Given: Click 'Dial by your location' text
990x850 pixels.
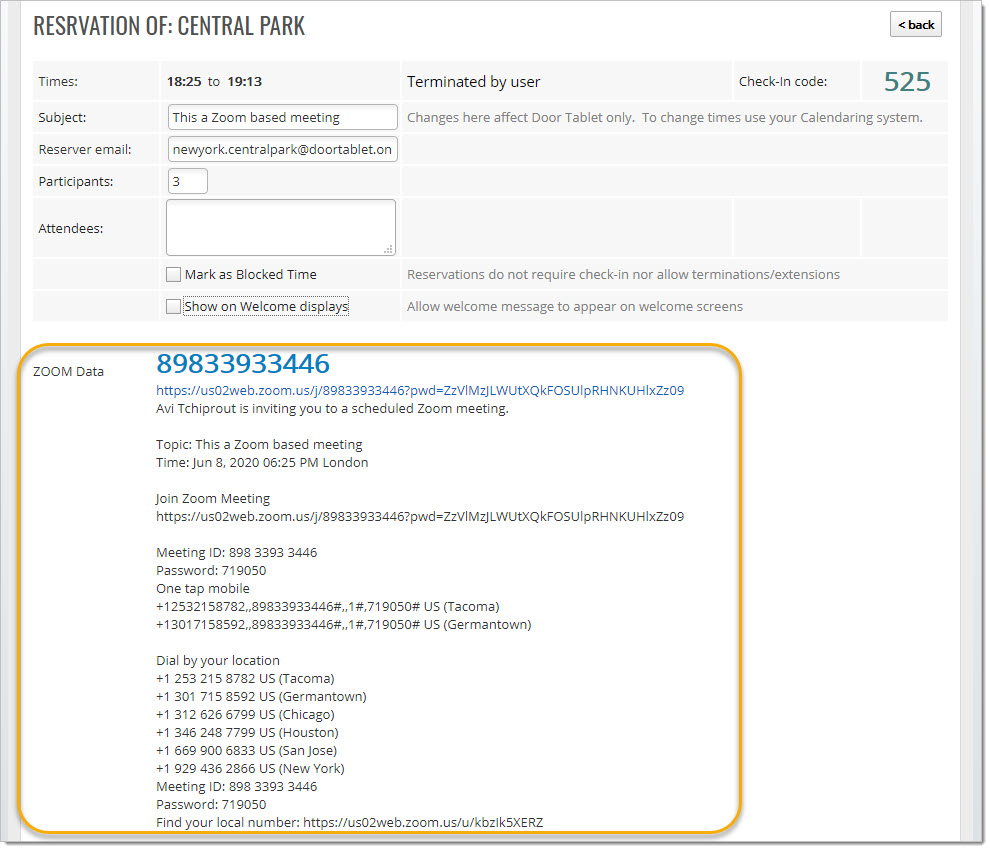Looking at the screenshot, I should pos(218,661).
